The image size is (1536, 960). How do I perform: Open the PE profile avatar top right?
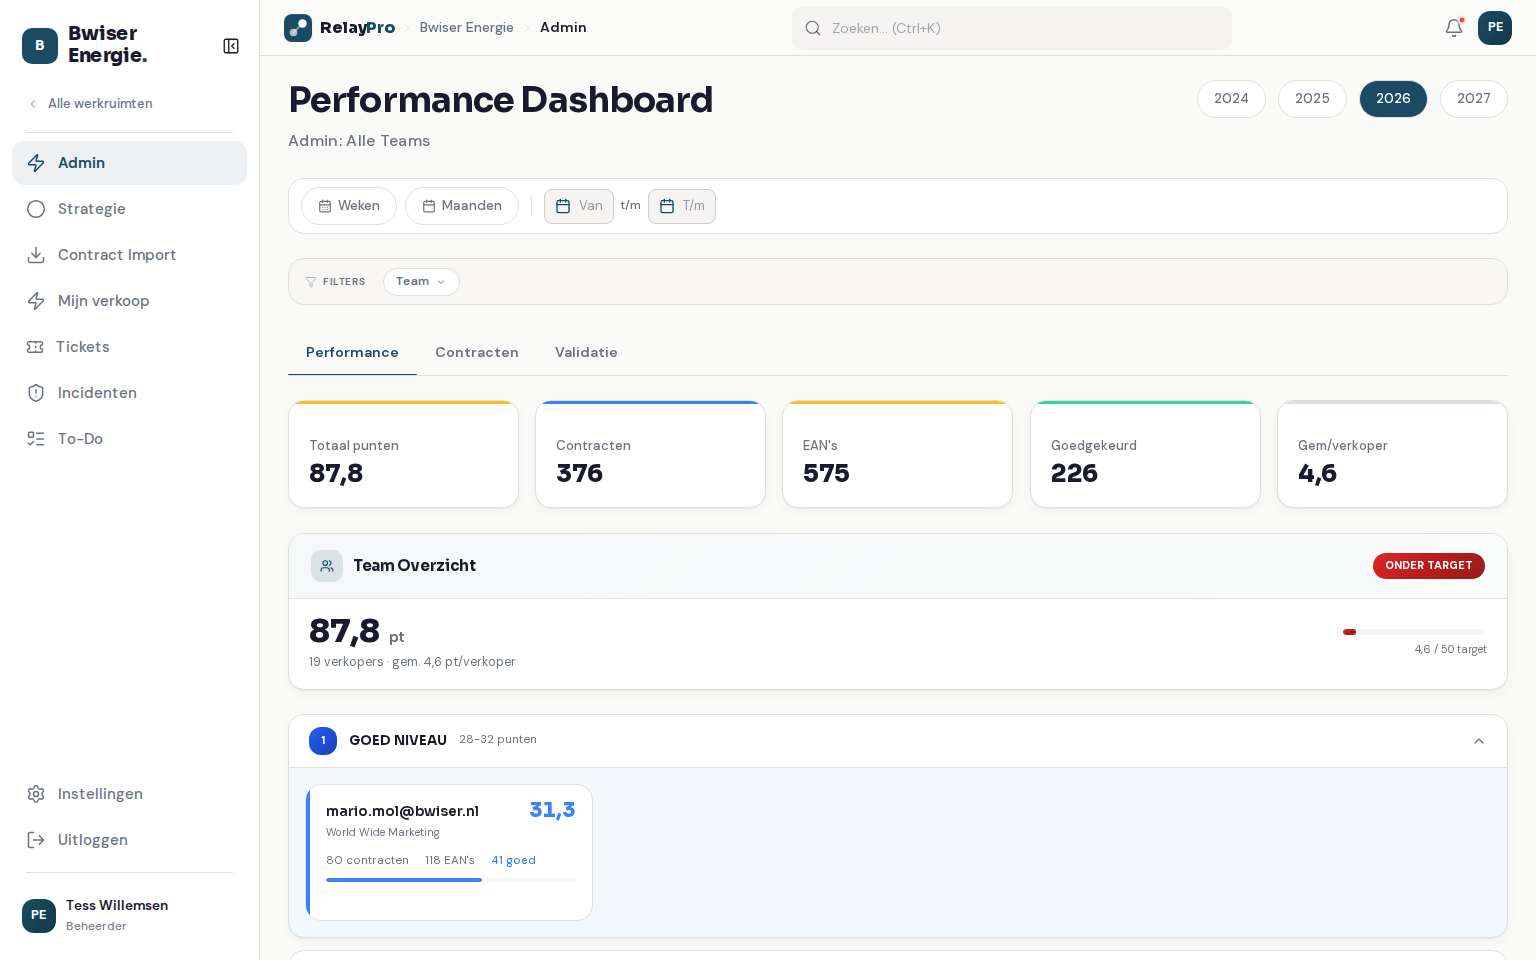[1495, 28]
